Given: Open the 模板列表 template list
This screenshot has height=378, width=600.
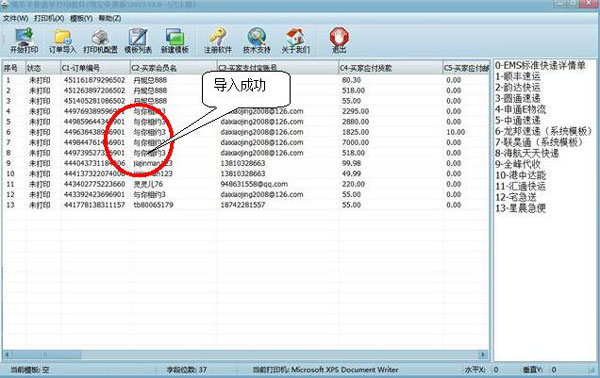Looking at the screenshot, I should 138,41.
